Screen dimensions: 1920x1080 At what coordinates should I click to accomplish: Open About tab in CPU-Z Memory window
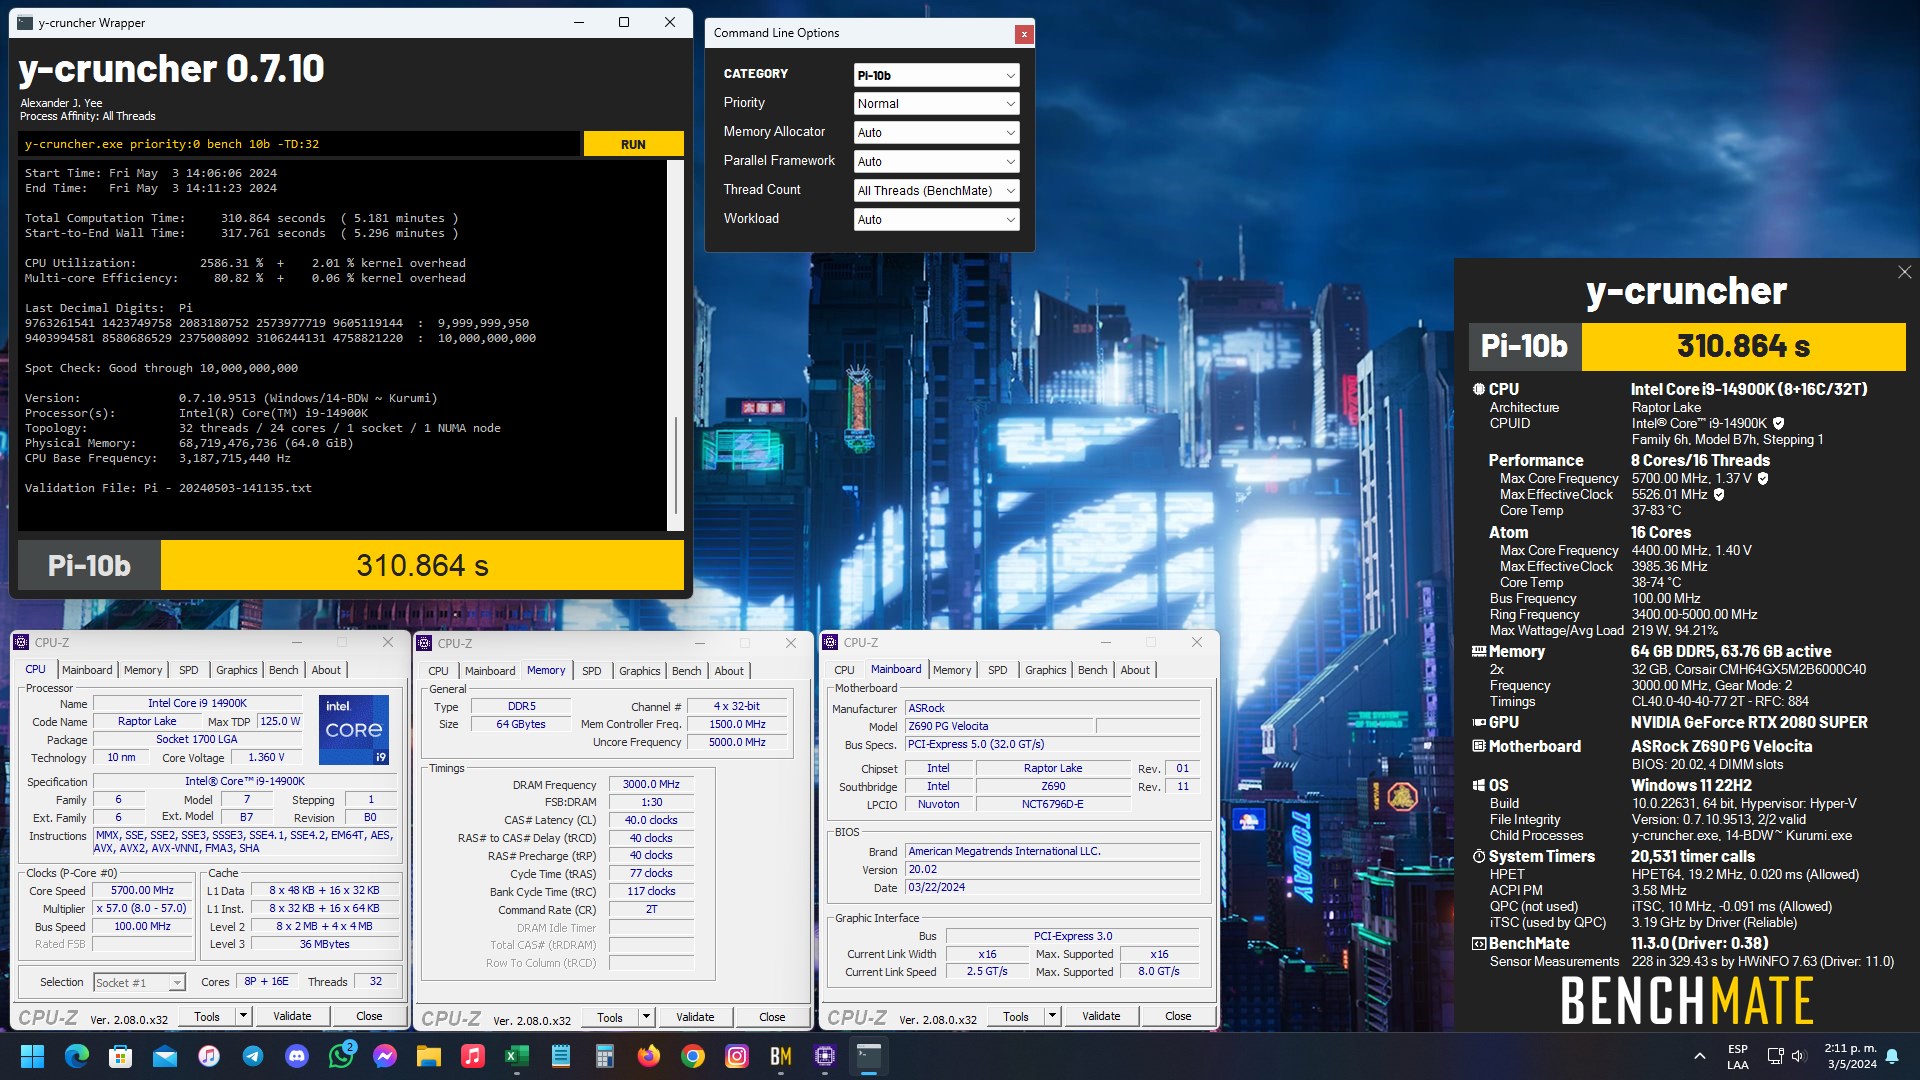point(729,671)
